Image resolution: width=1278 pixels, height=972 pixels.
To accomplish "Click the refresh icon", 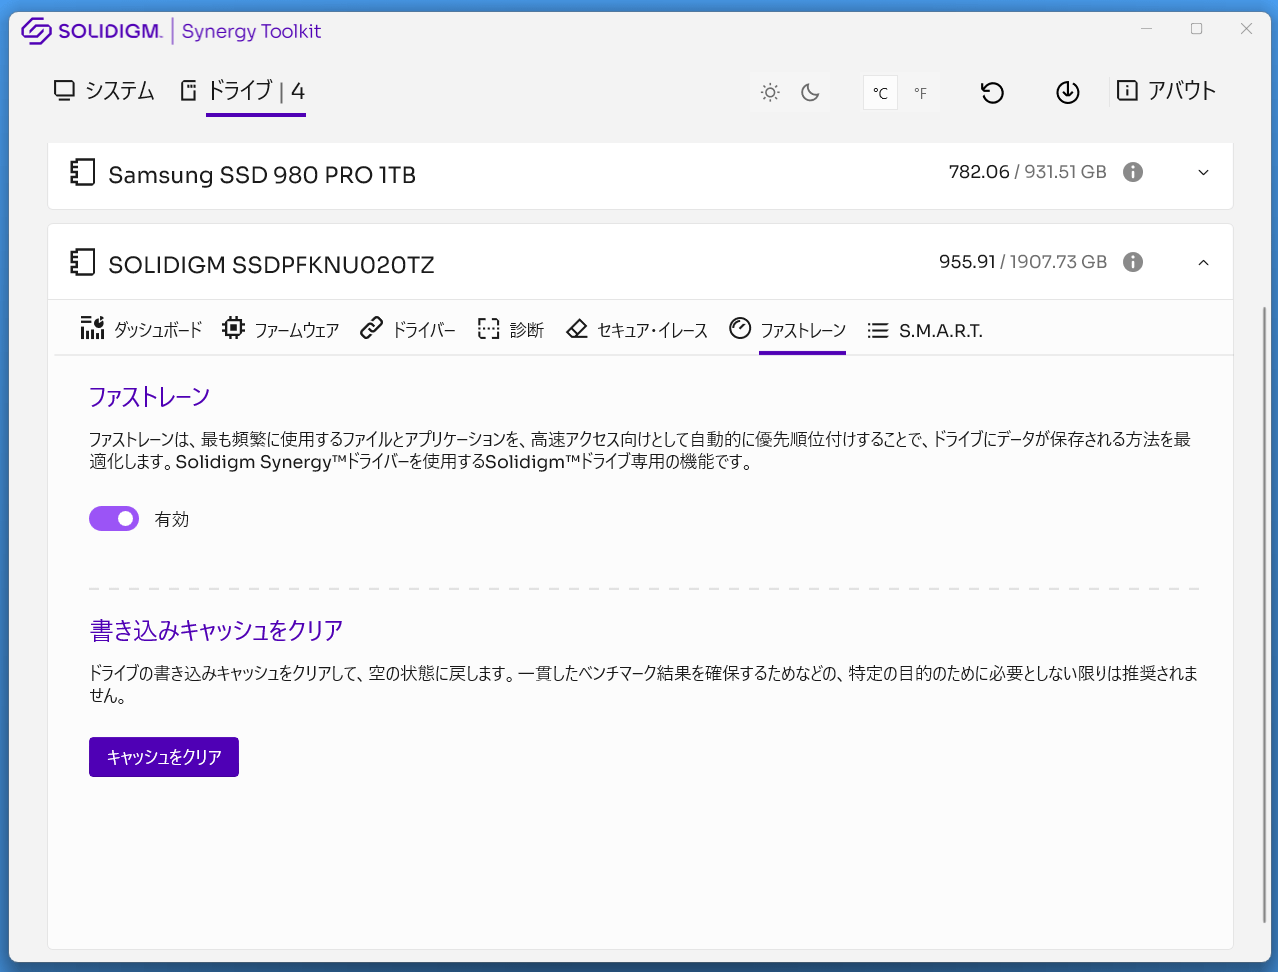I will (992, 93).
